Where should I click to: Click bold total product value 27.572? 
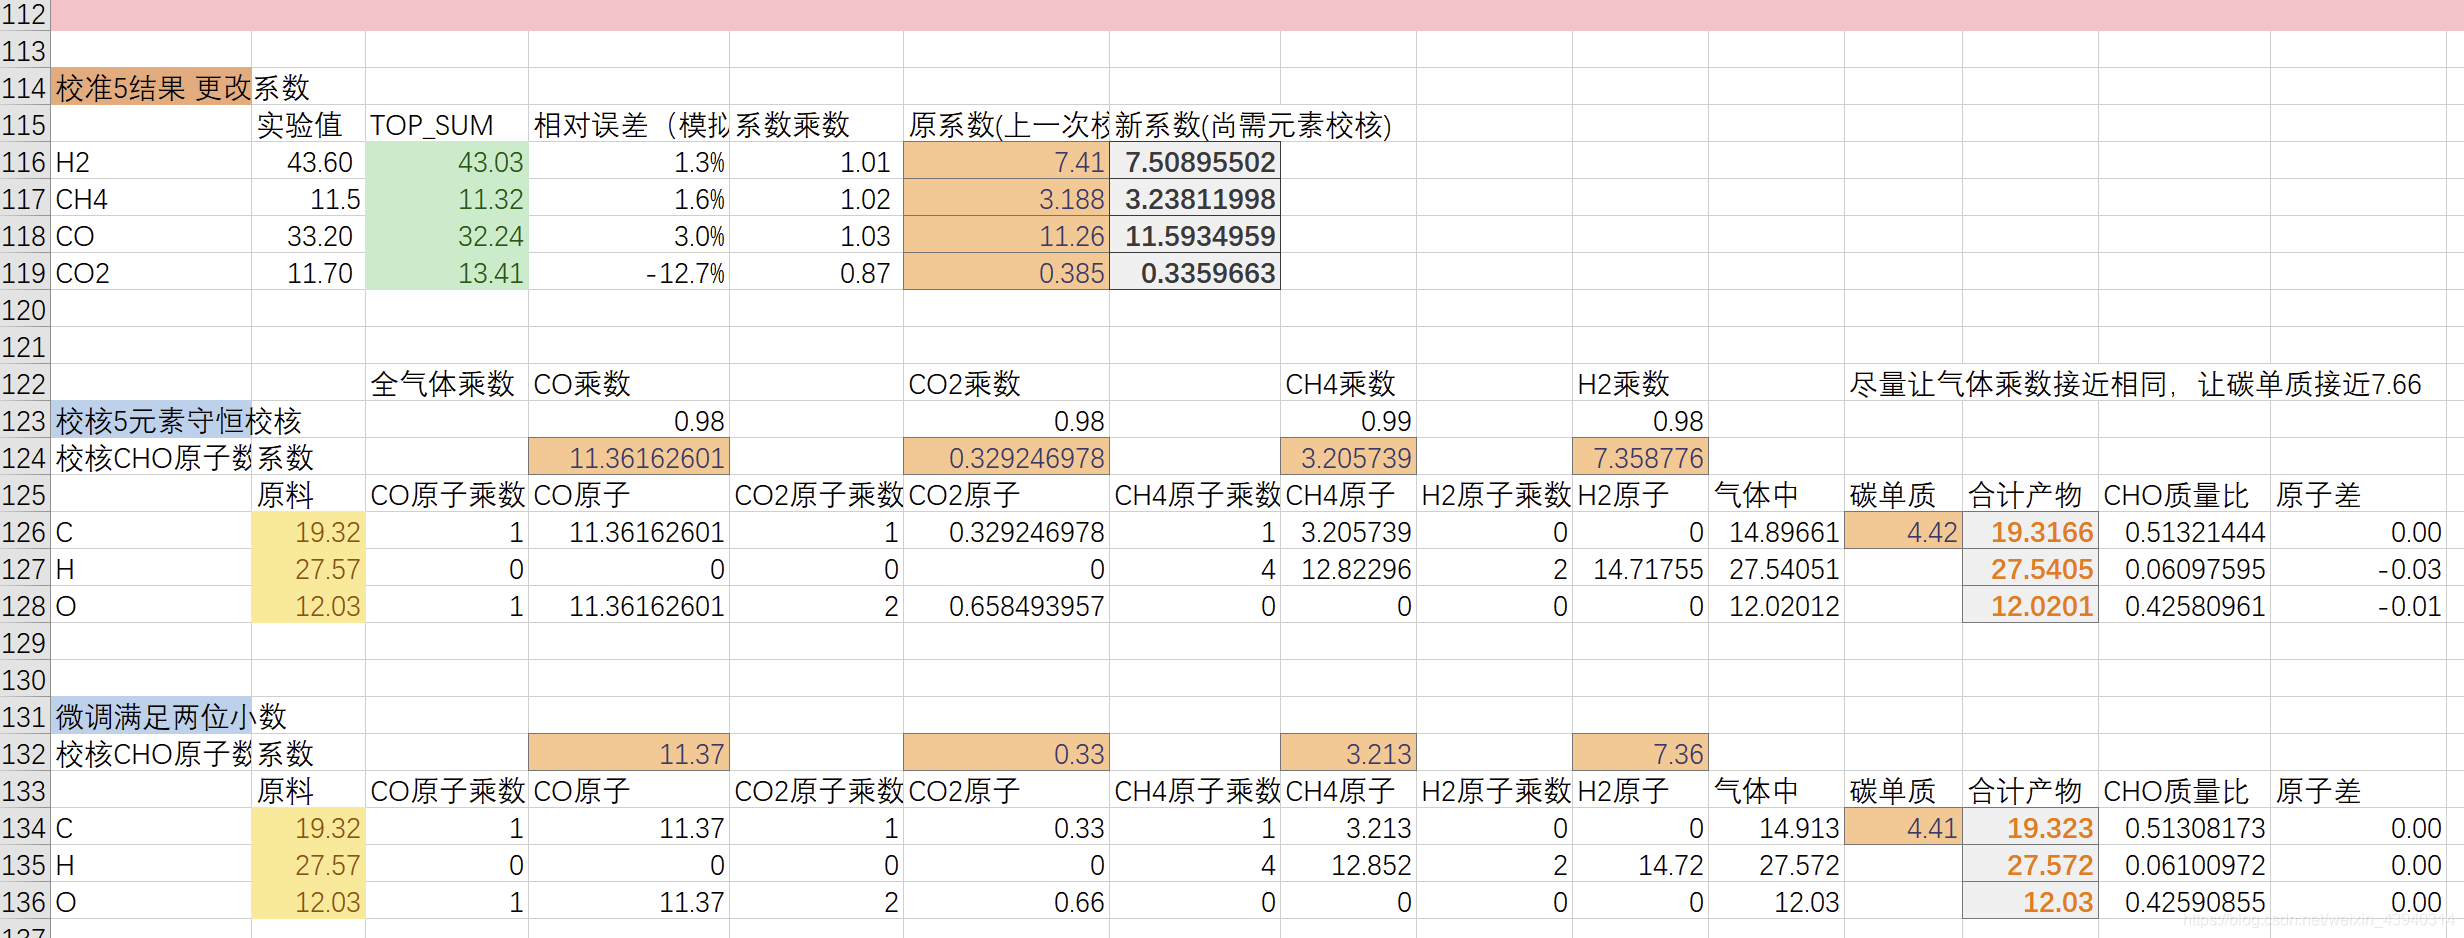[x=2030, y=865]
